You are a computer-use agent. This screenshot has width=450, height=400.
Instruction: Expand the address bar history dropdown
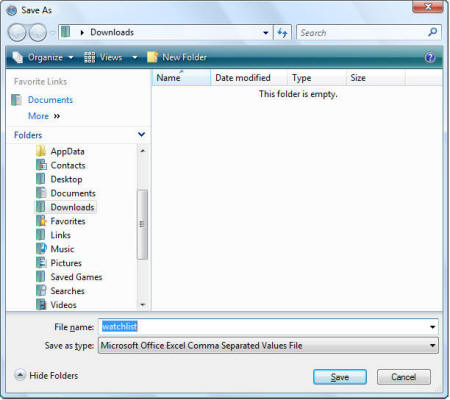tap(266, 33)
